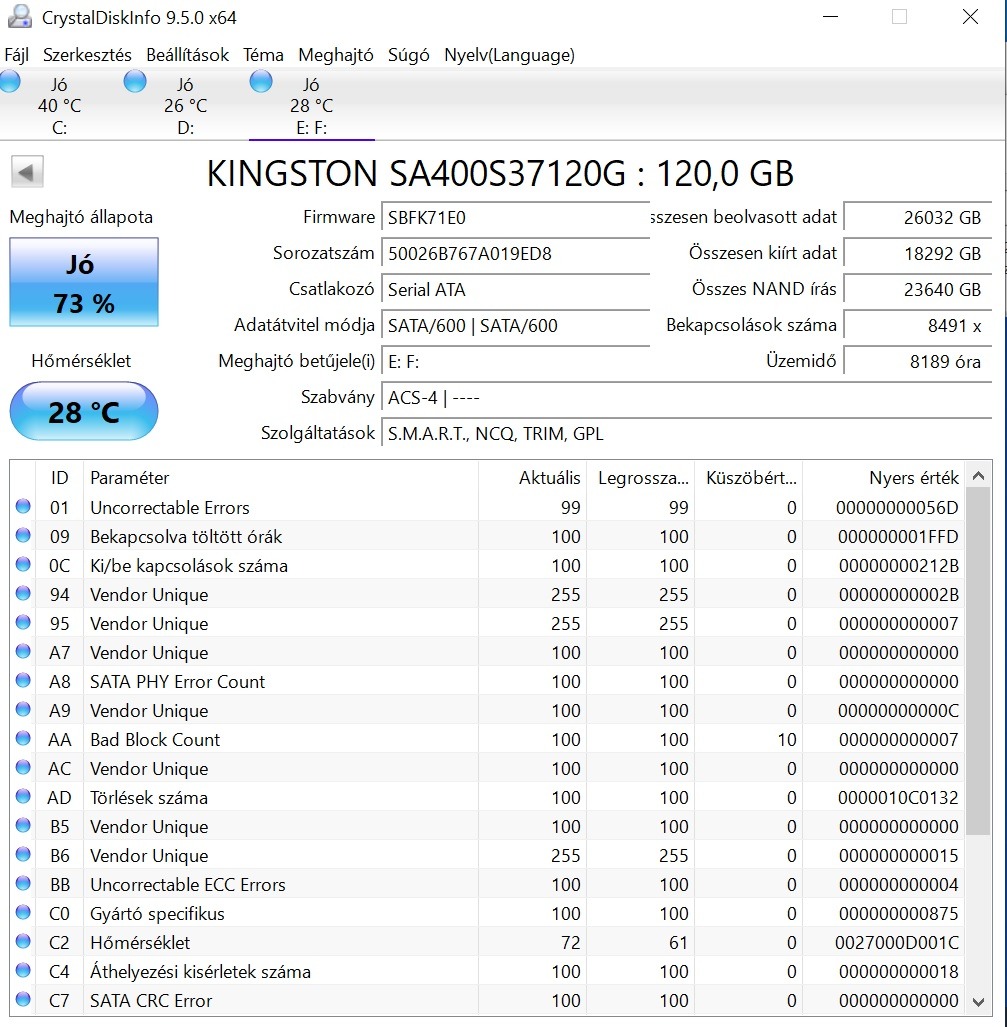Click the ACS-4 standard field

click(687, 398)
